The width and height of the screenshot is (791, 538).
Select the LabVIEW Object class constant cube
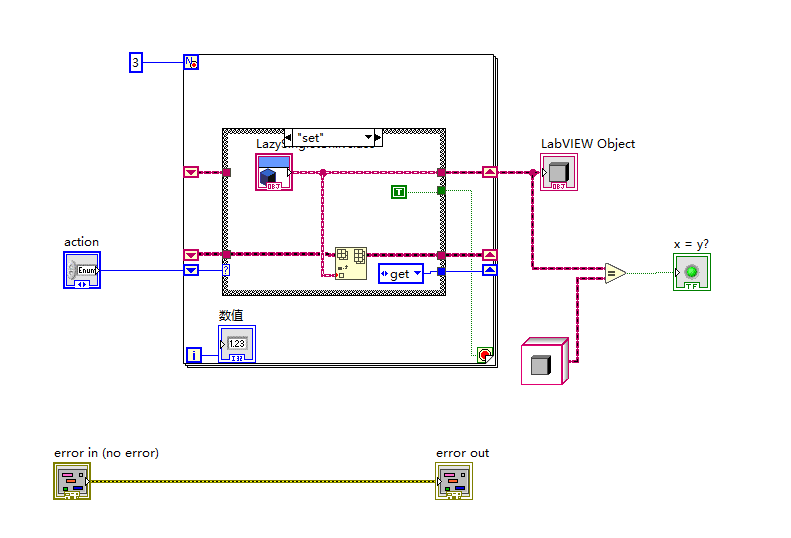[x=545, y=361]
